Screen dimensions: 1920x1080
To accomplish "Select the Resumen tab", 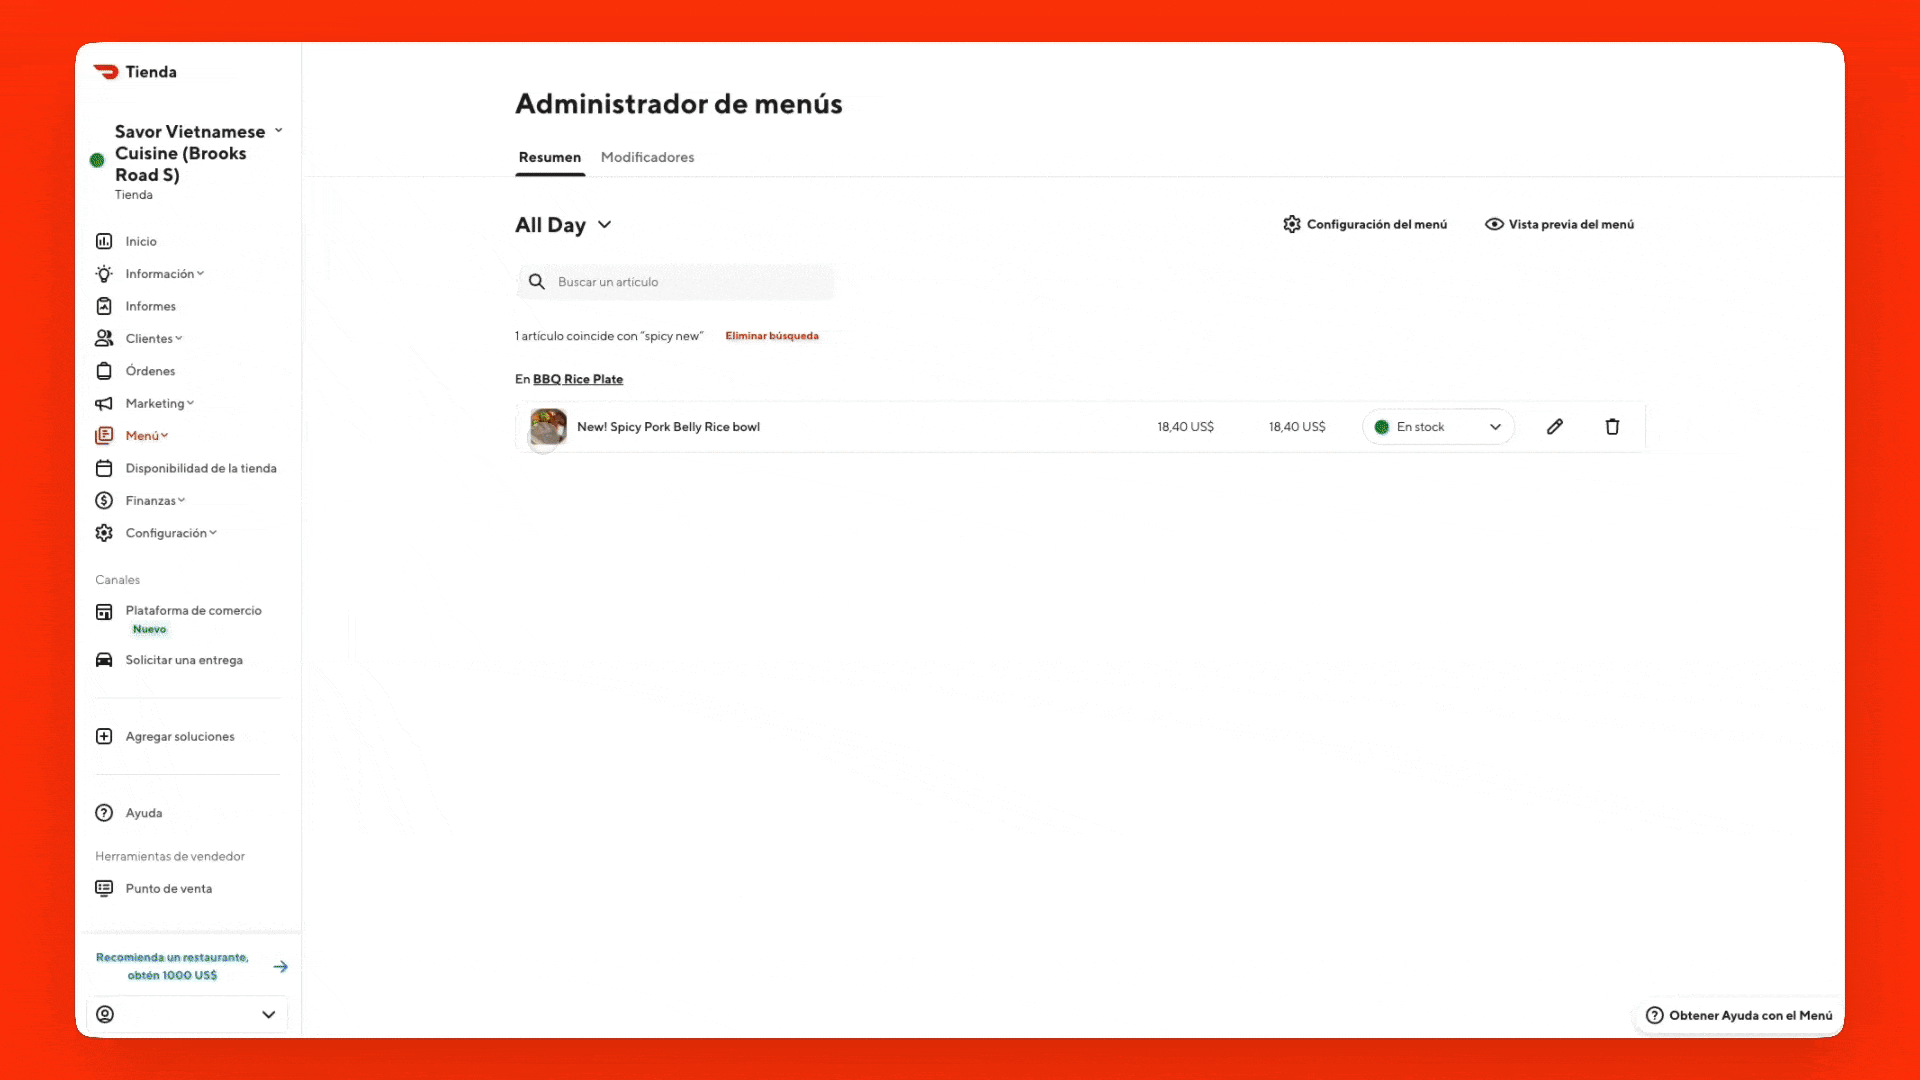I will click(549, 157).
